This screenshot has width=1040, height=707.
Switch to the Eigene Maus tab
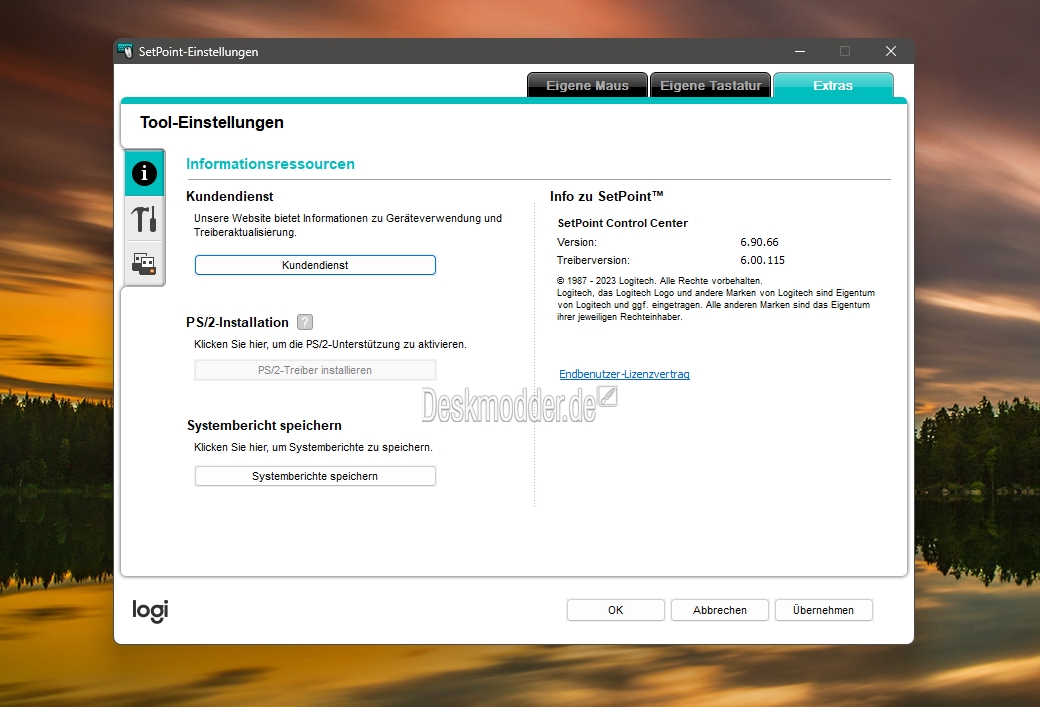587,86
